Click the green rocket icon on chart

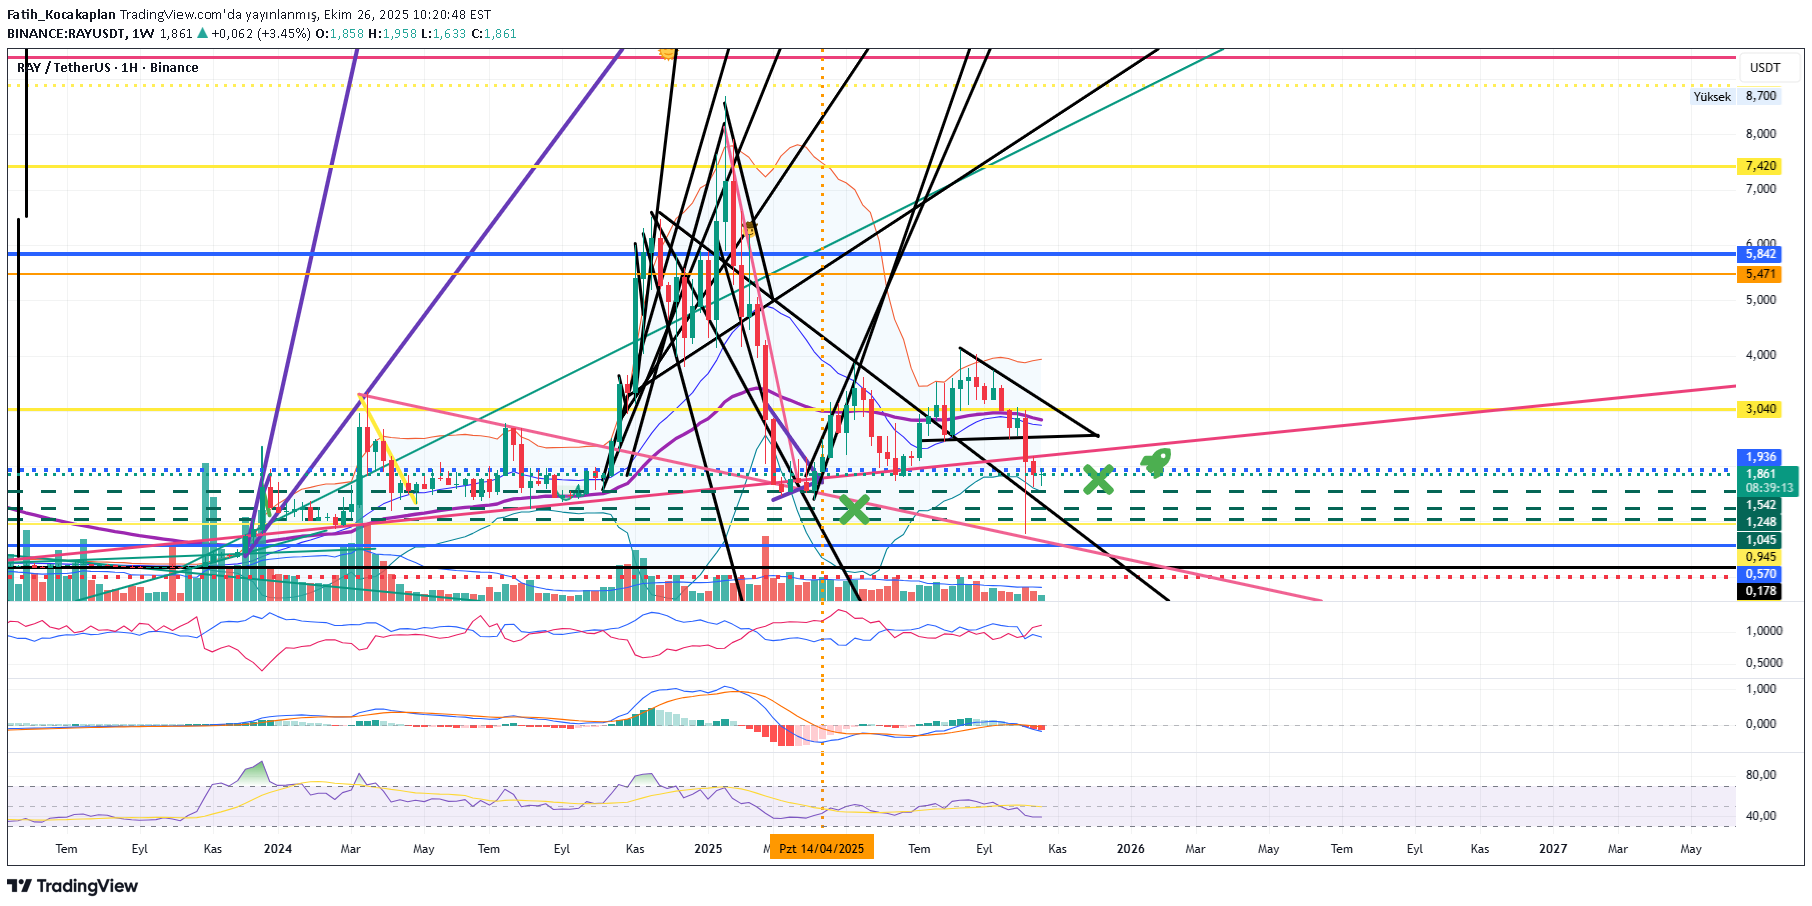(1155, 462)
